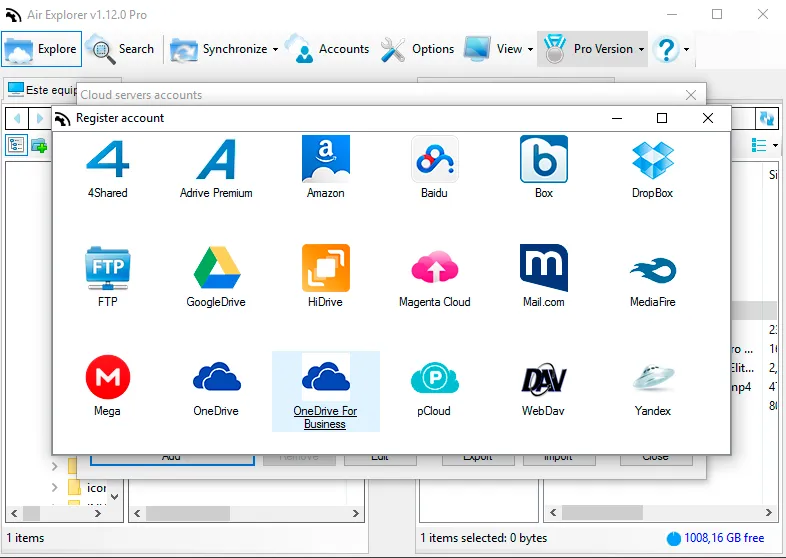Image resolution: width=786 pixels, height=558 pixels.
Task: Minimize the Register account window
Action: point(617,118)
